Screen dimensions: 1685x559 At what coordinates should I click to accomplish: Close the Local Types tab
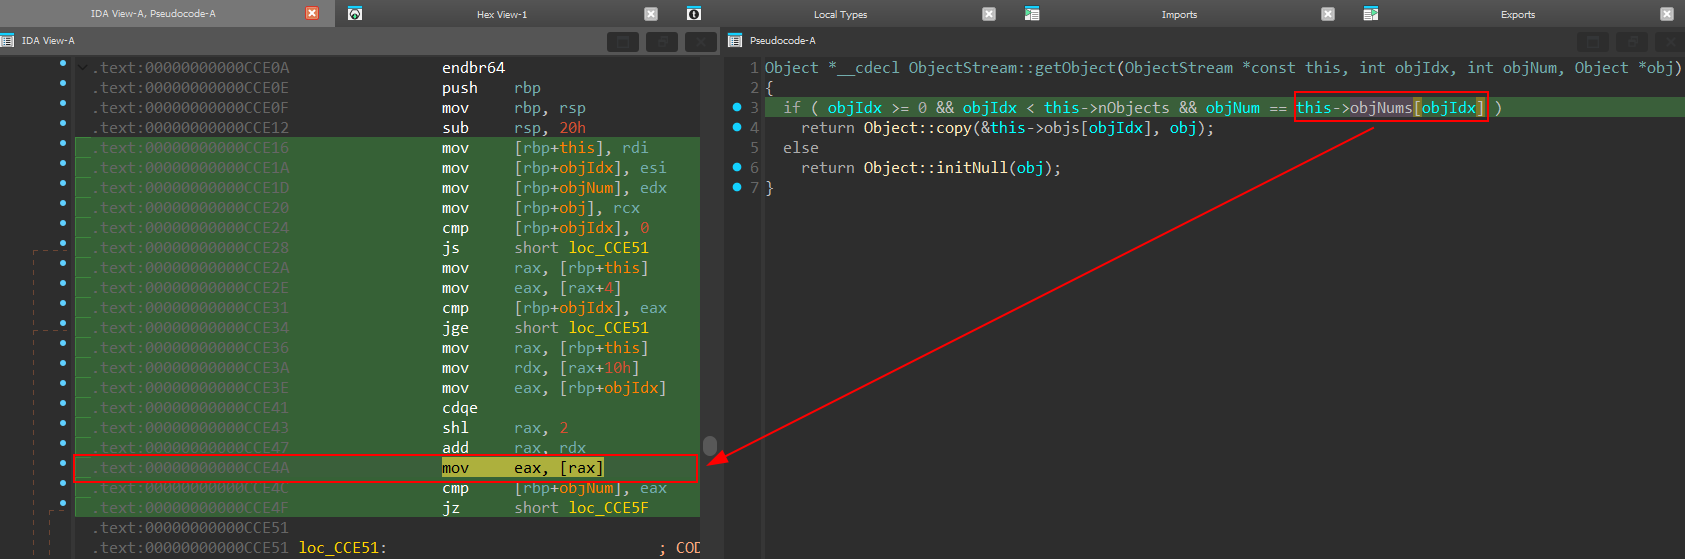[x=989, y=14]
